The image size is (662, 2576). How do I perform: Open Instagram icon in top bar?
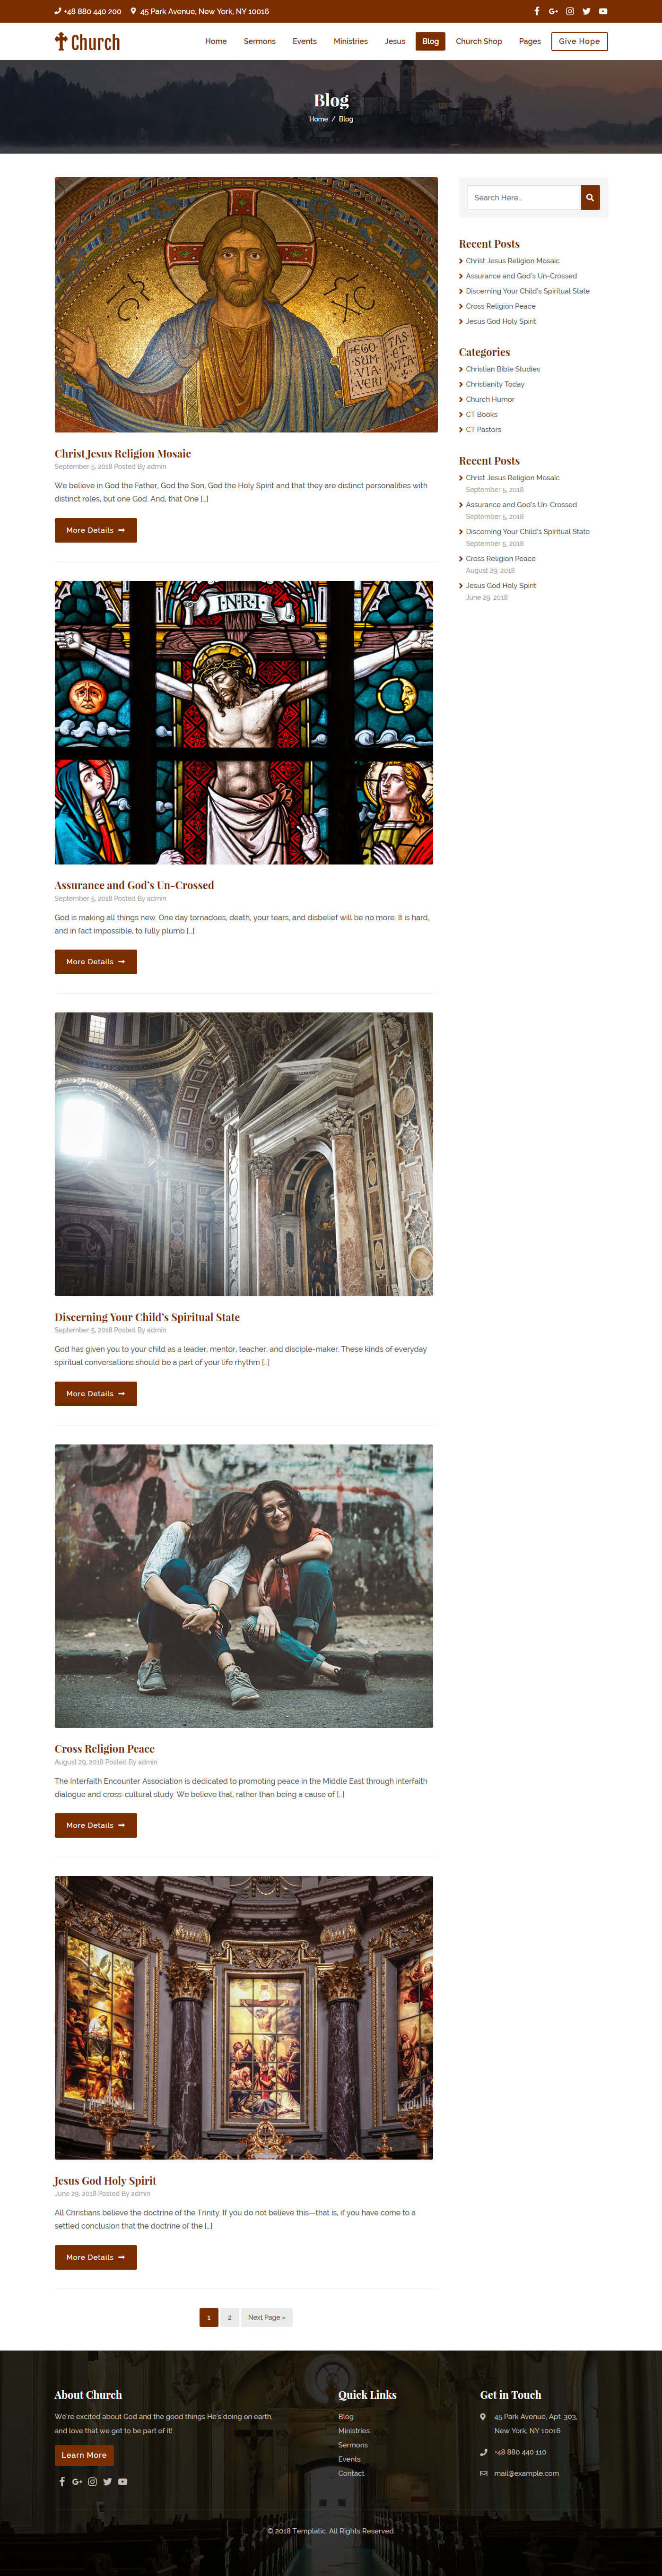coord(570,12)
